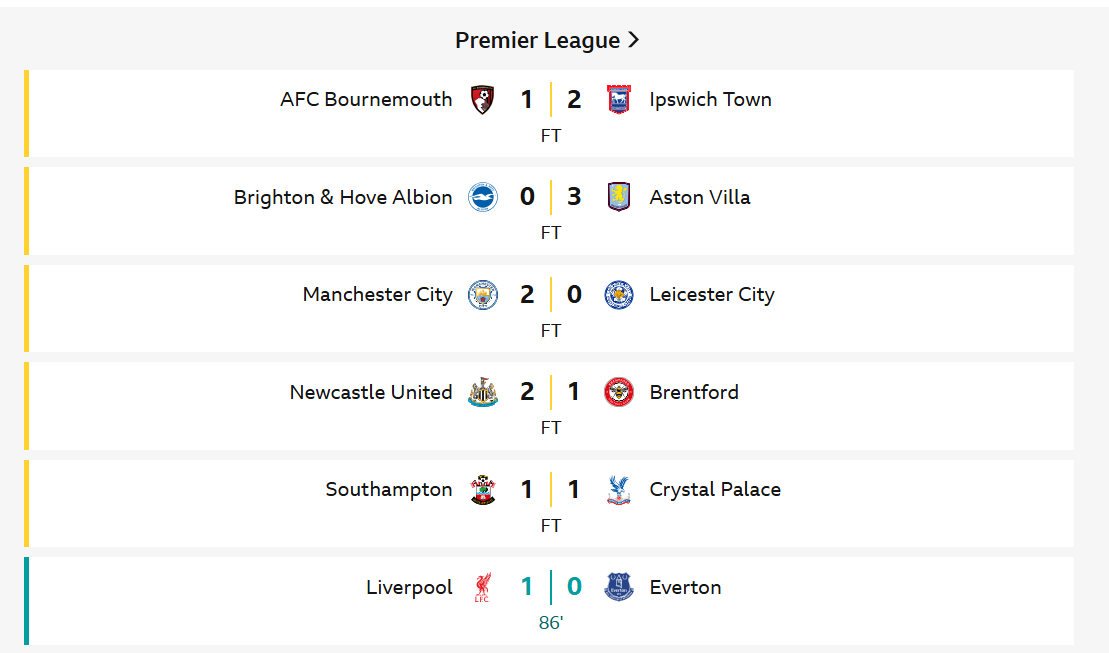This screenshot has width=1109, height=653.
Task: Click the AFC Bournemouth club crest
Action: (x=483, y=100)
